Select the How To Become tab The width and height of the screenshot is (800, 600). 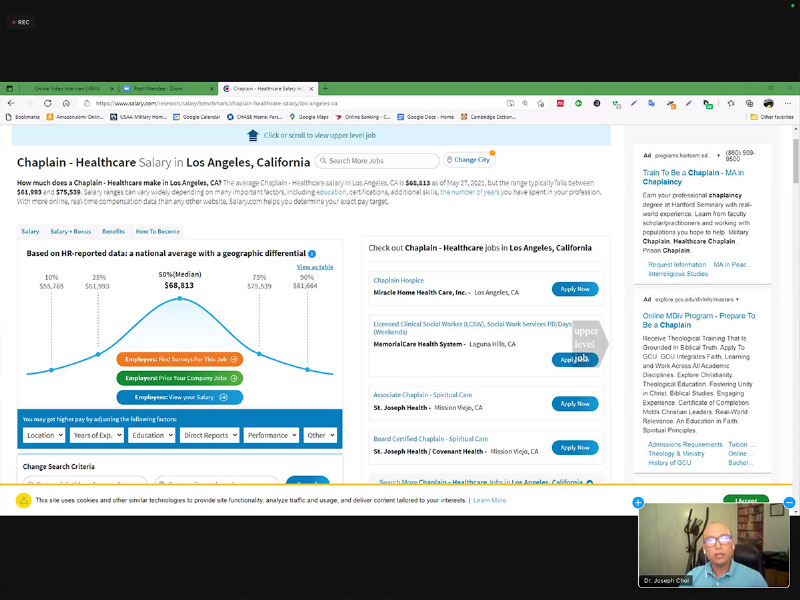pyautogui.click(x=158, y=231)
